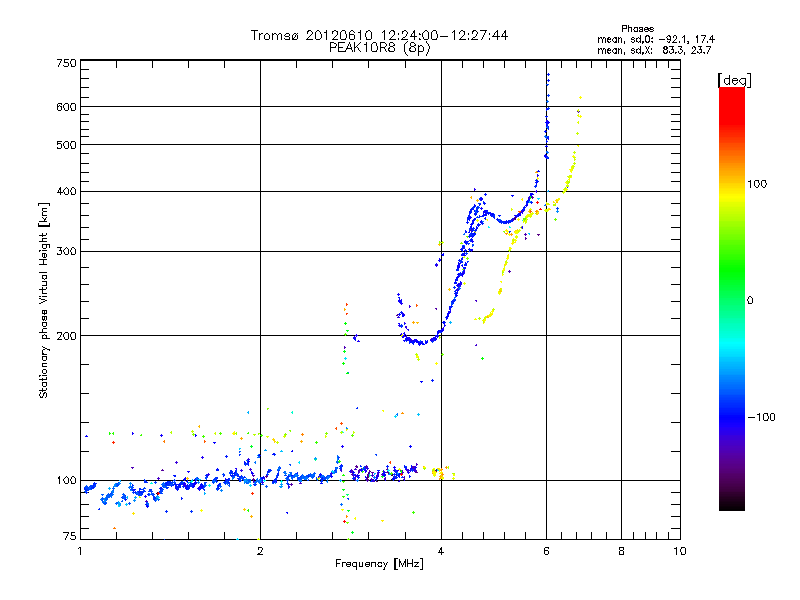The height and width of the screenshot is (600, 800).
Task: Click the x-axis tick label '10'
Action: [x=680, y=551]
